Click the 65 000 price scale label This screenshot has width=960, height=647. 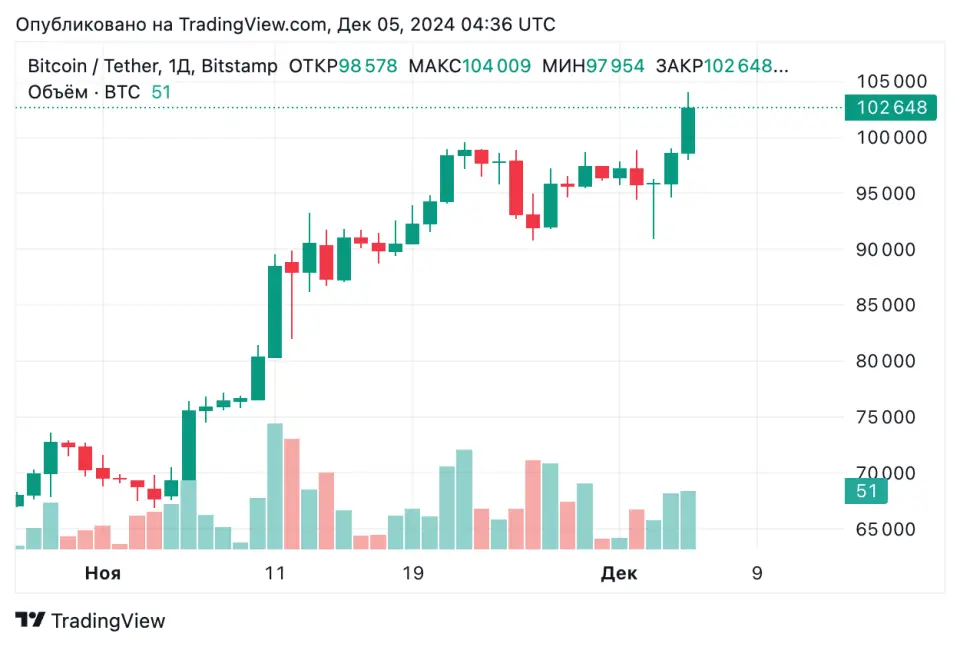885,529
